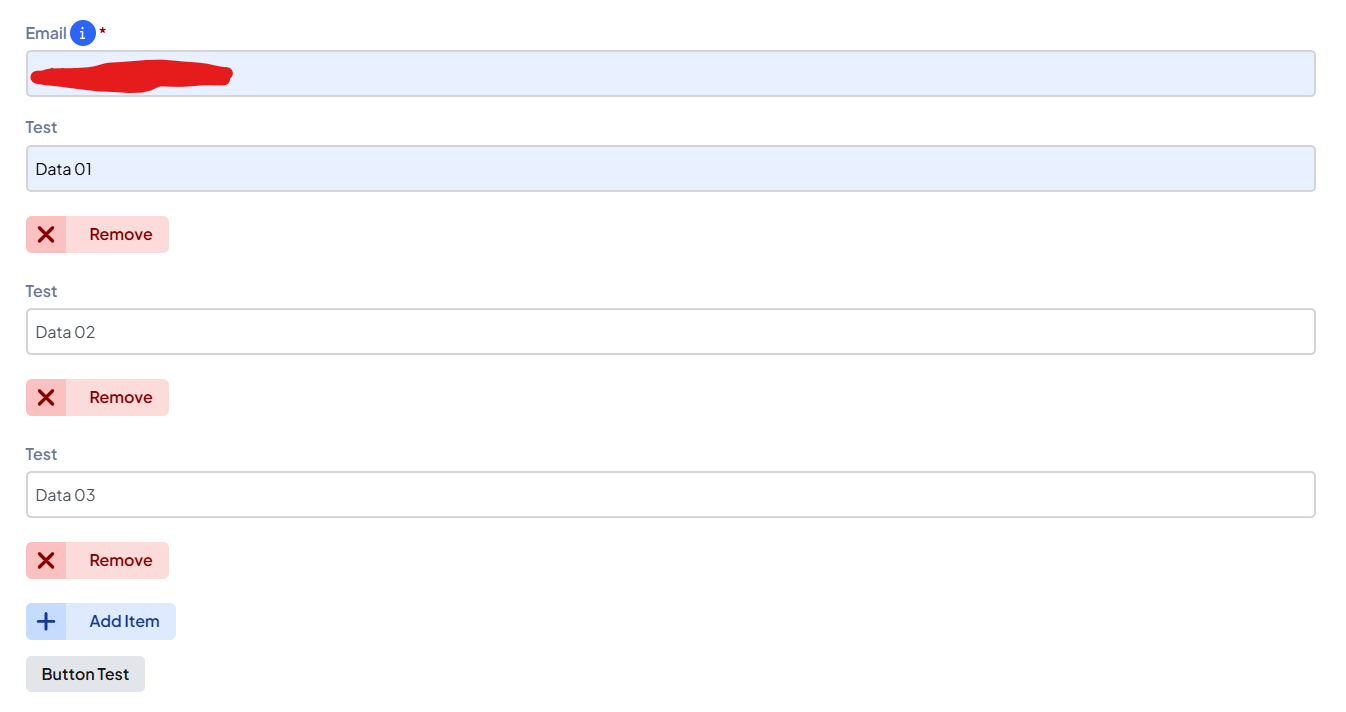Click the Email field label
The height and width of the screenshot is (712, 1346).
click(x=46, y=34)
